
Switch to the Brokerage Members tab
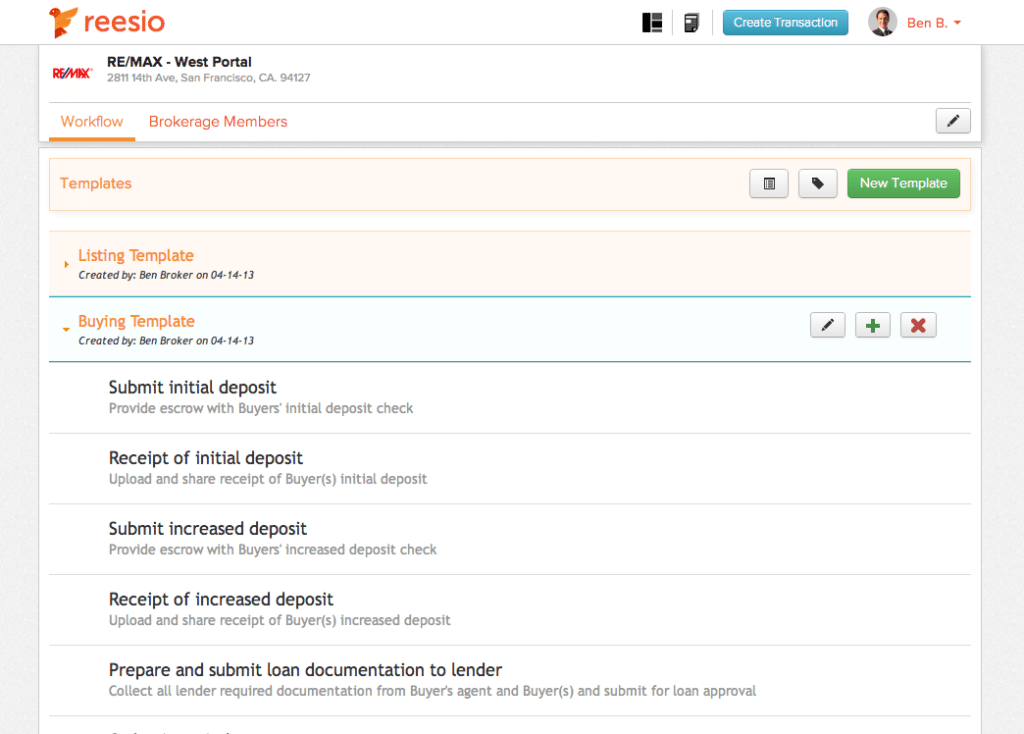point(218,121)
